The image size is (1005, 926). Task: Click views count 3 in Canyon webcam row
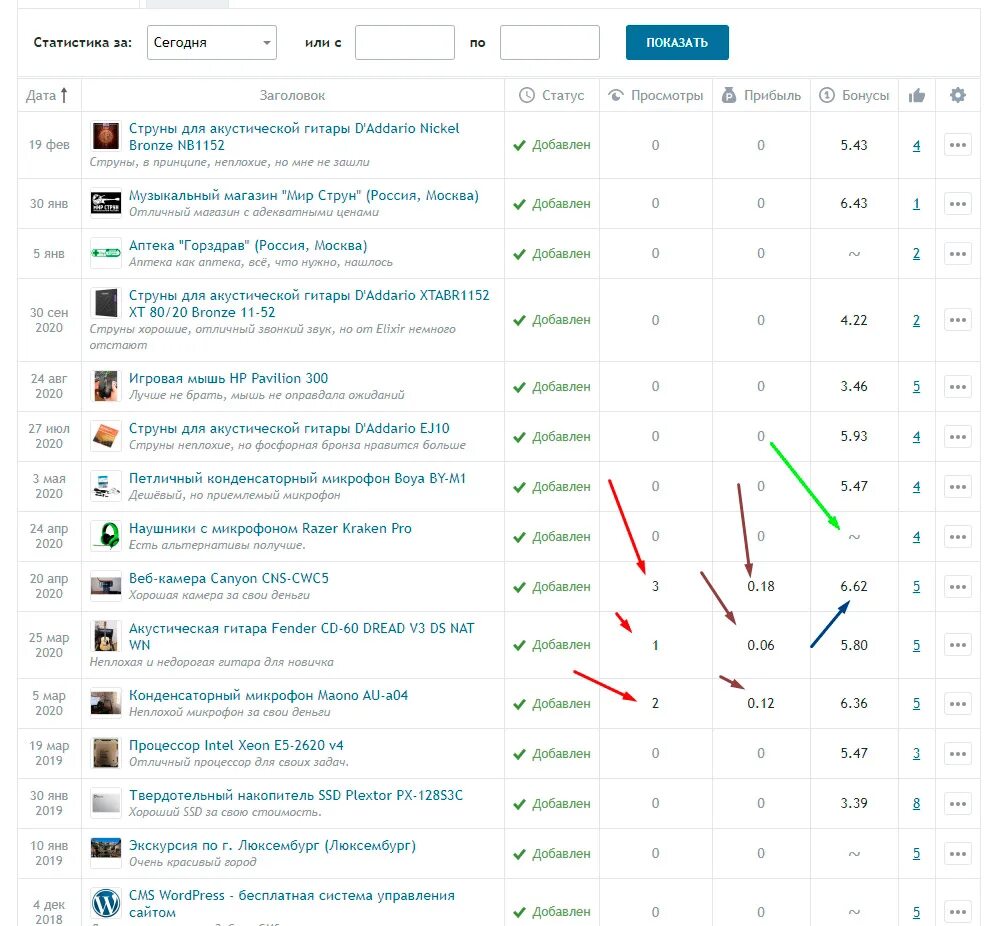point(655,586)
